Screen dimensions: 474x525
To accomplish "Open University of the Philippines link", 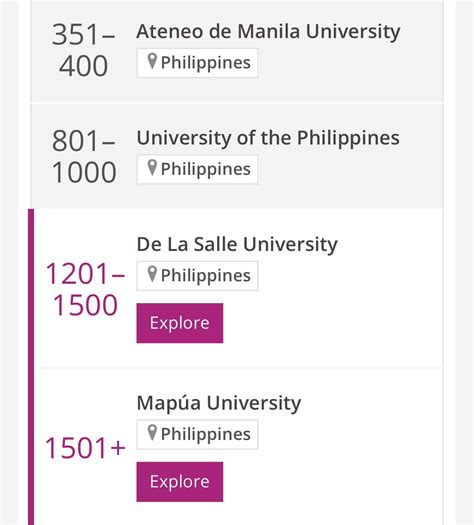I will point(268,138).
